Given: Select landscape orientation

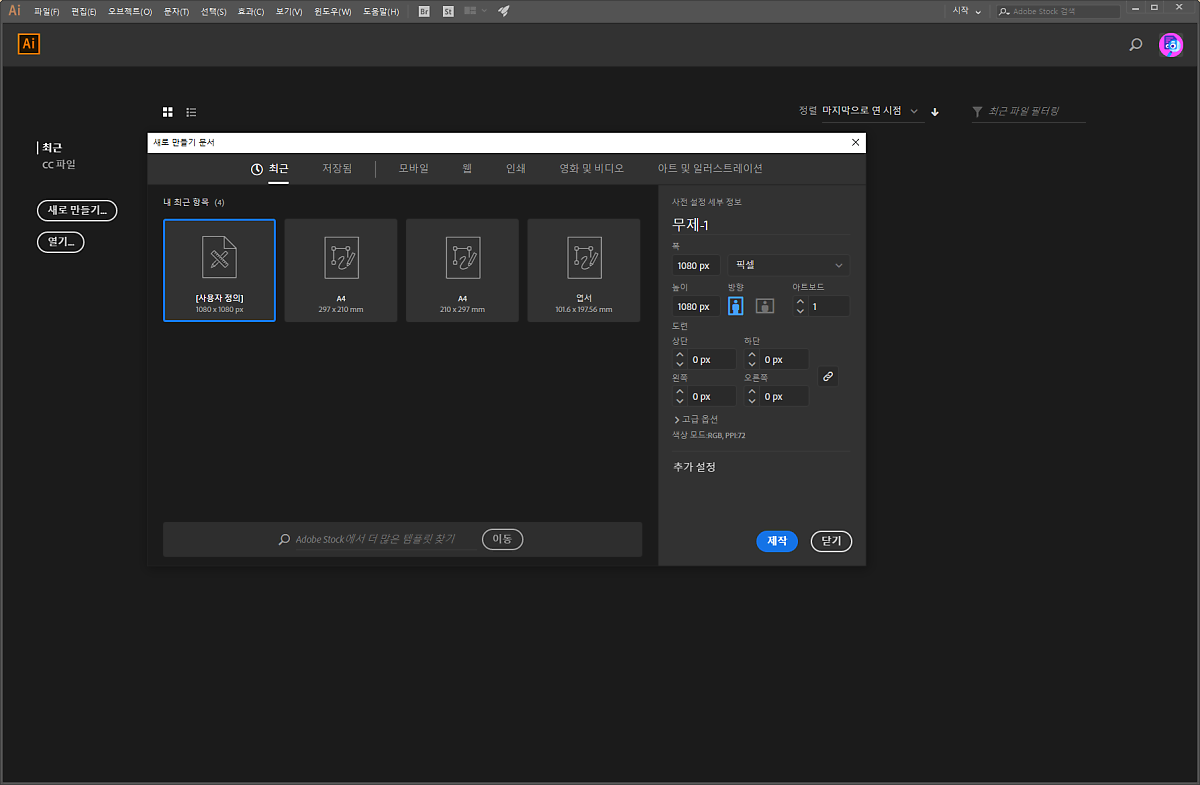Looking at the screenshot, I should click(765, 306).
